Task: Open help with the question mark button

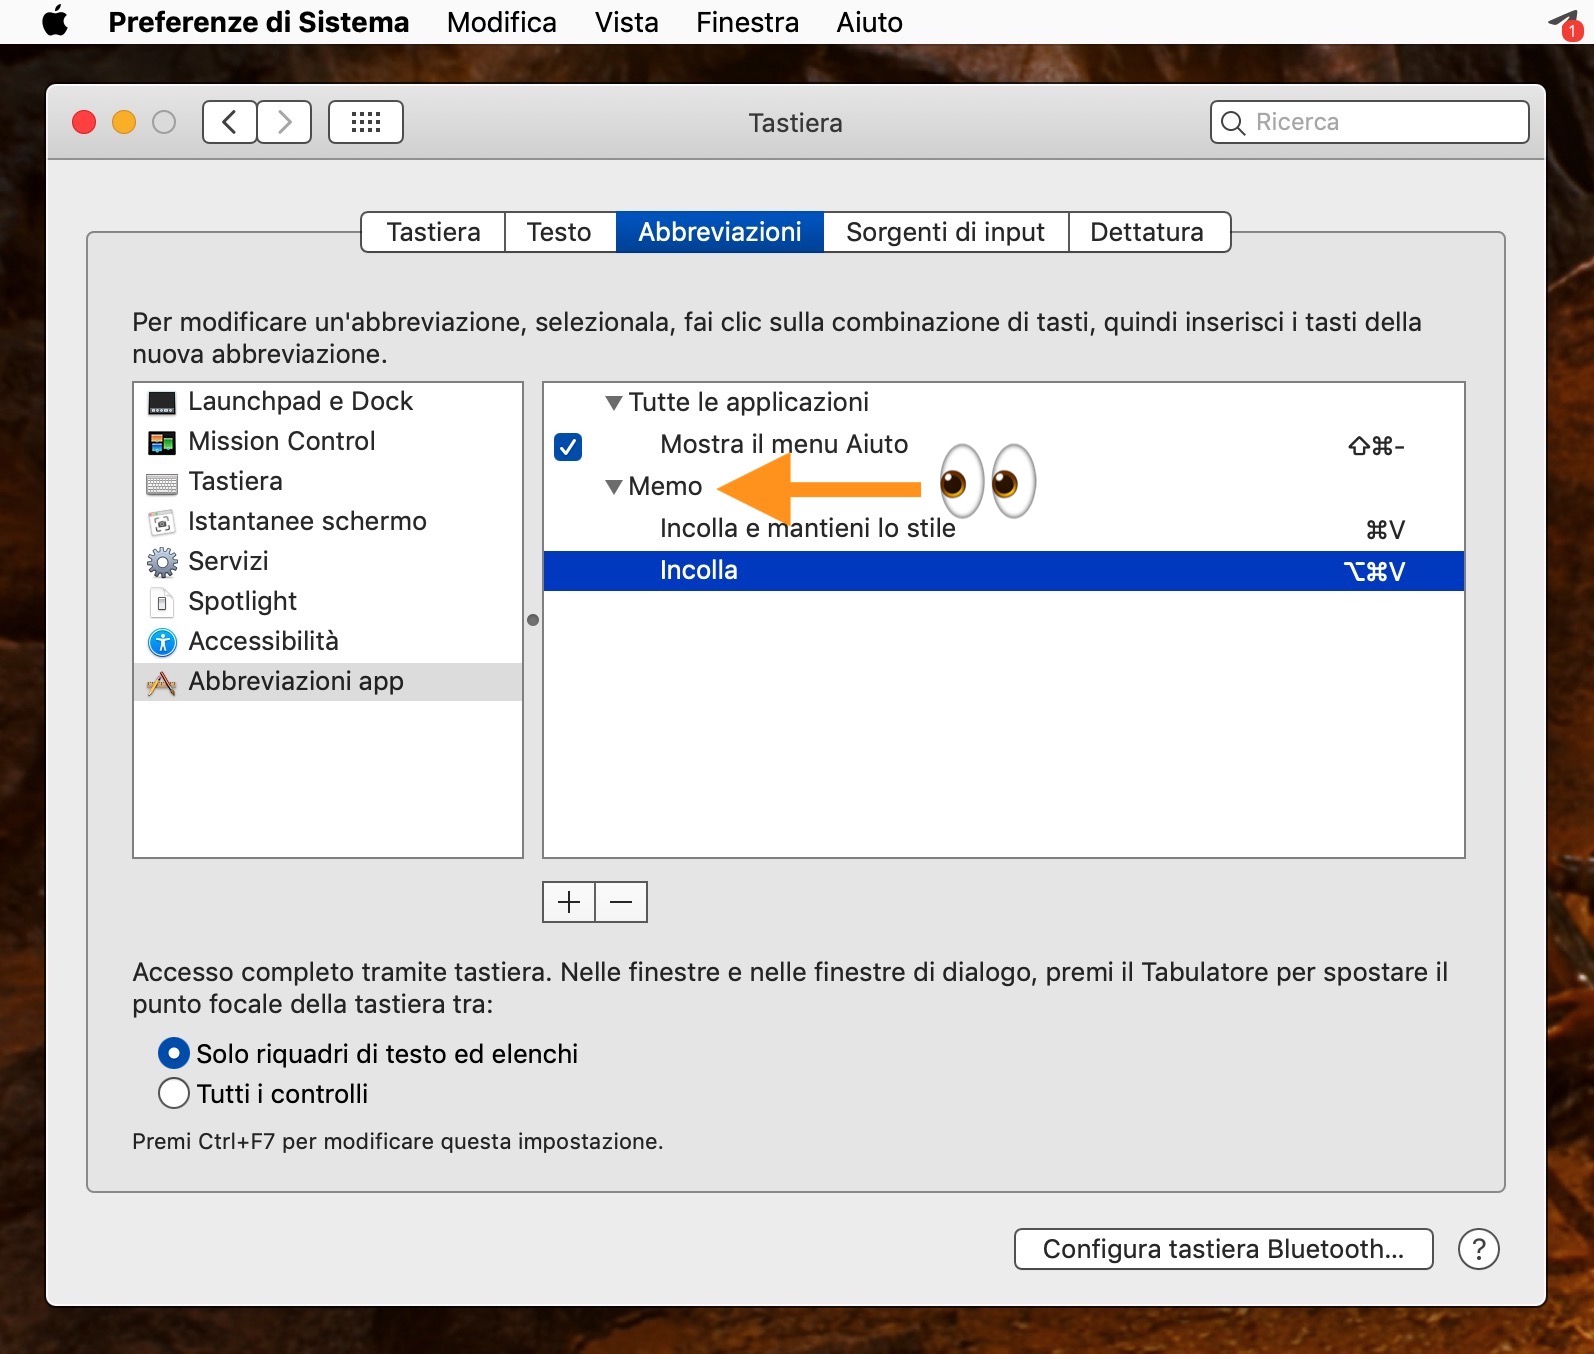Action: coord(1479,1249)
